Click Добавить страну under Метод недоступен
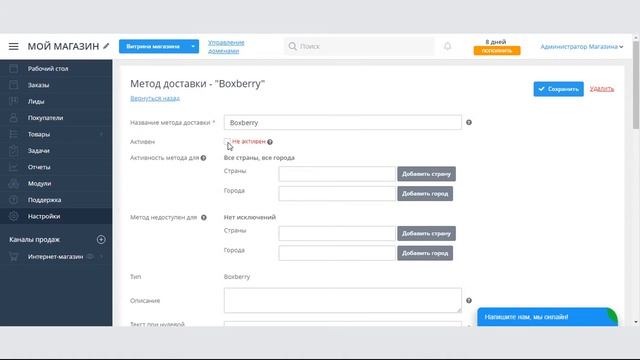Image resolution: width=640 pixels, height=360 pixels. (x=427, y=233)
